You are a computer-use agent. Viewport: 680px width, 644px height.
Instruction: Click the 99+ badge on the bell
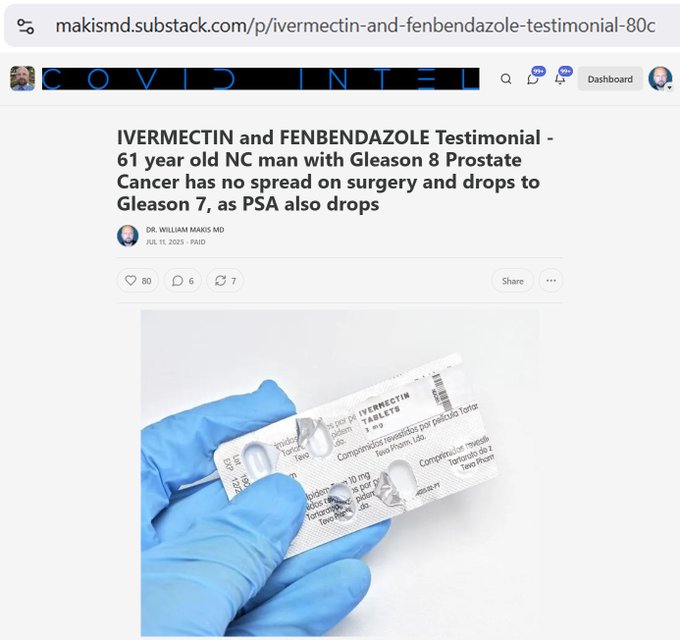tap(566, 71)
